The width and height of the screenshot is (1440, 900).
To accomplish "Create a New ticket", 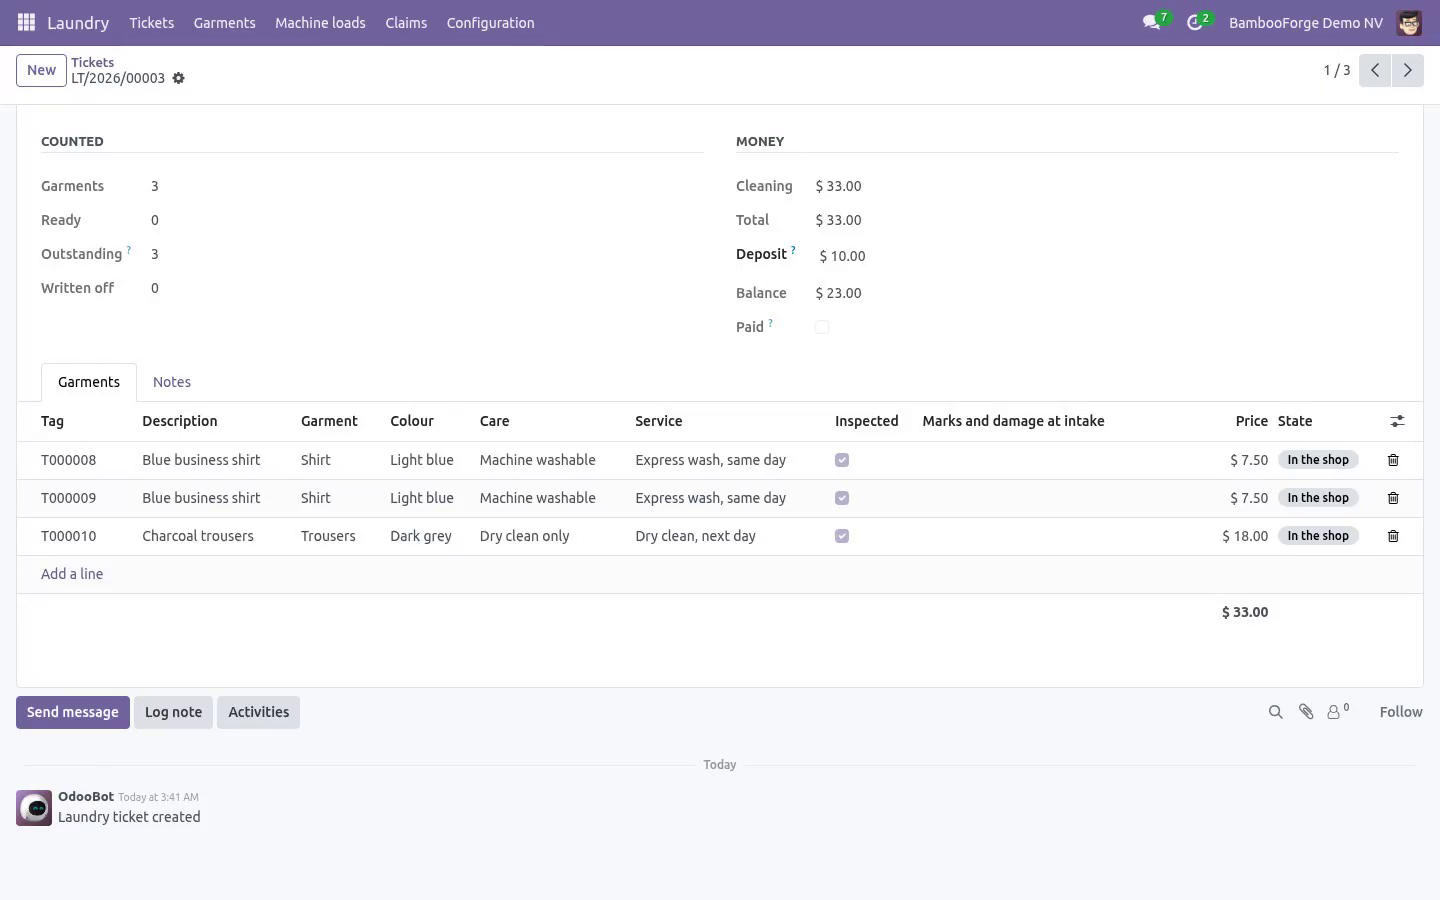I will coord(41,70).
